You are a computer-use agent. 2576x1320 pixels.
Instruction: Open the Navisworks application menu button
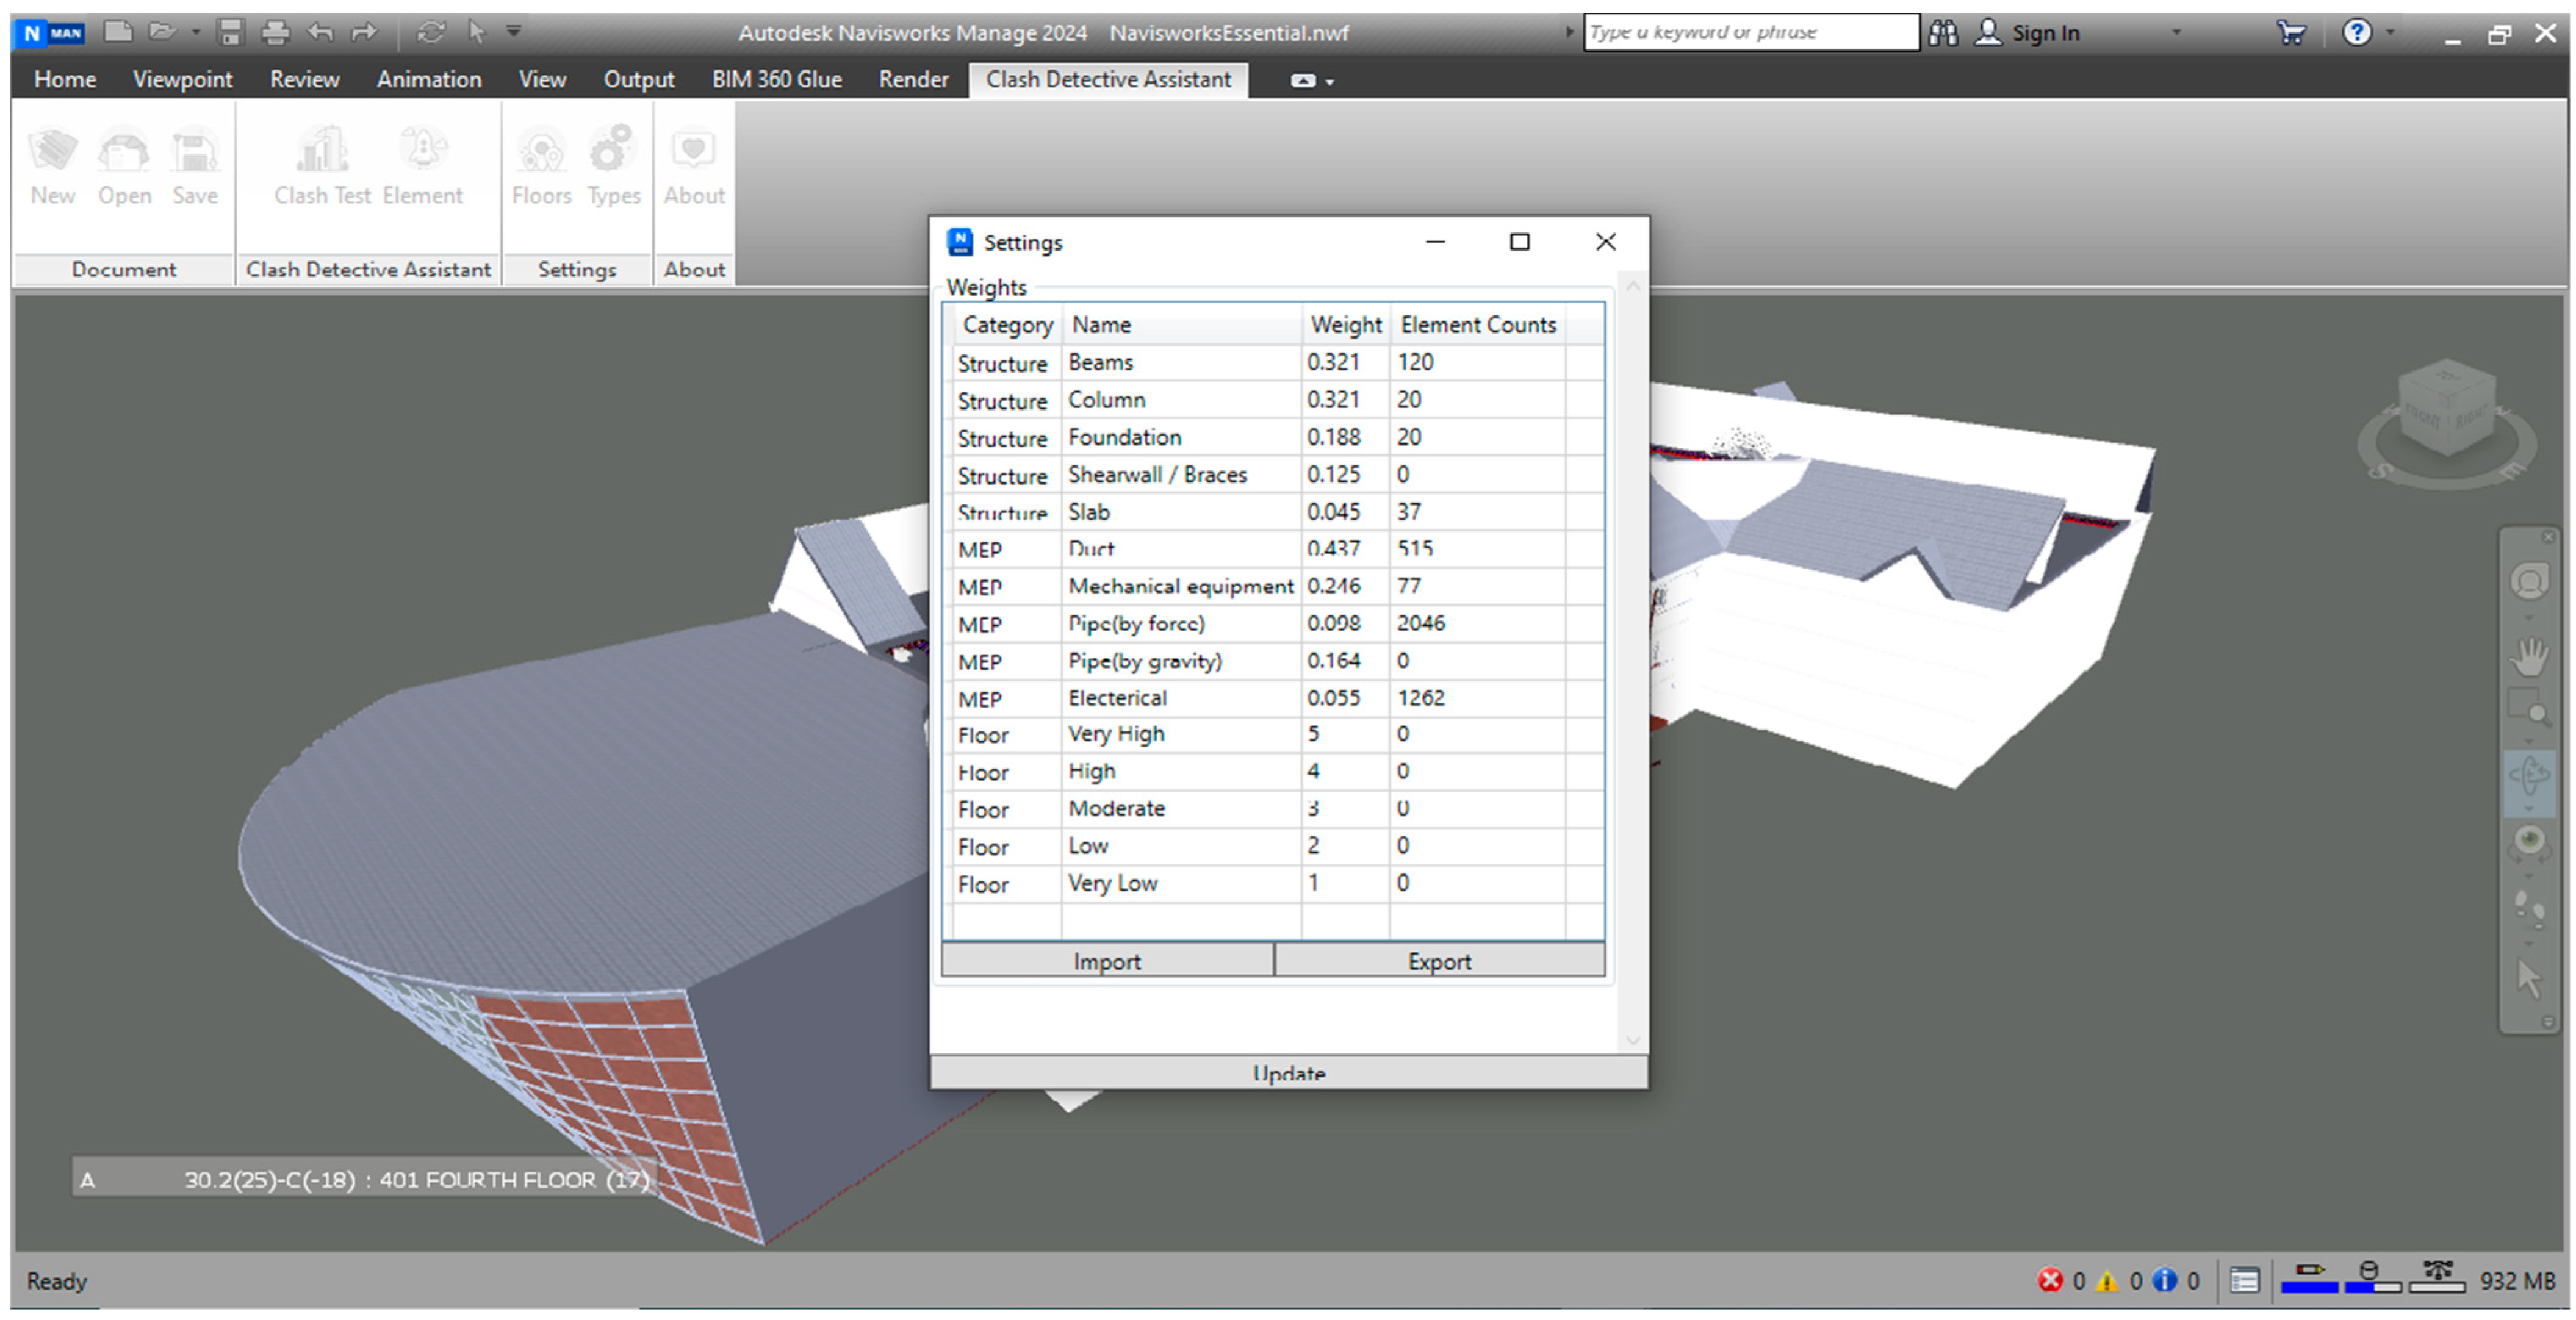tap(50, 33)
